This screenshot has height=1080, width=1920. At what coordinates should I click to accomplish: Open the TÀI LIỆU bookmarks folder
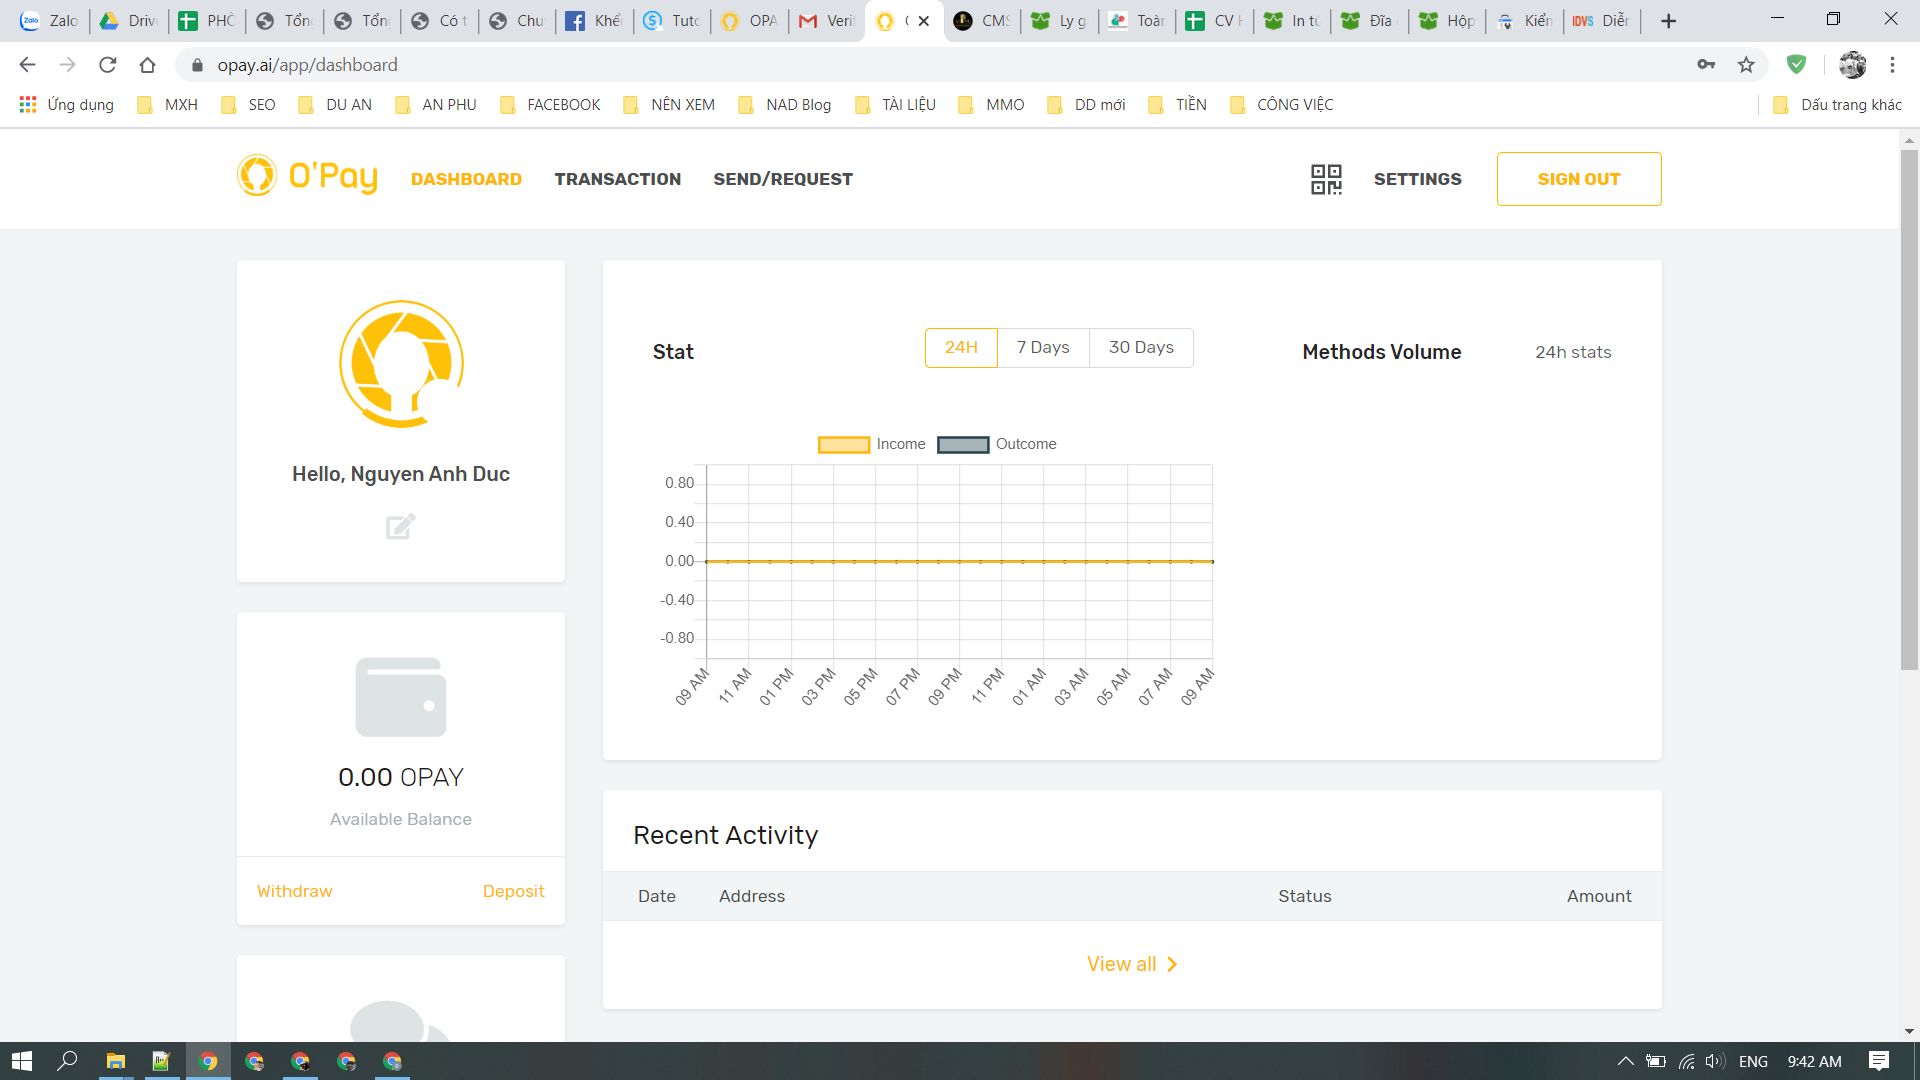(896, 105)
